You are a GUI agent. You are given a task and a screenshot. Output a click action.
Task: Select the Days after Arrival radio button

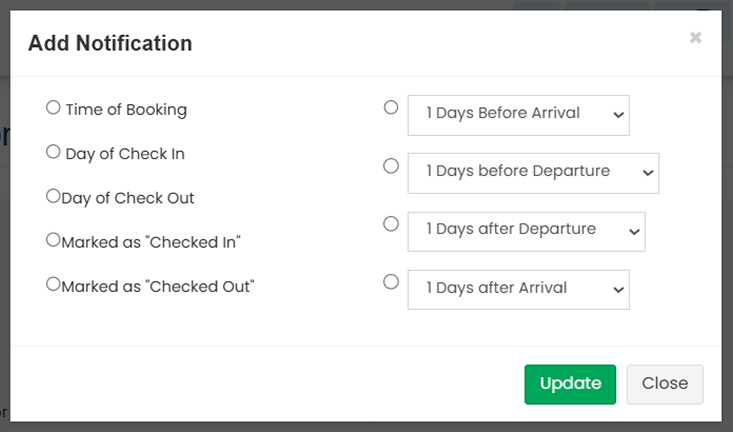point(391,282)
